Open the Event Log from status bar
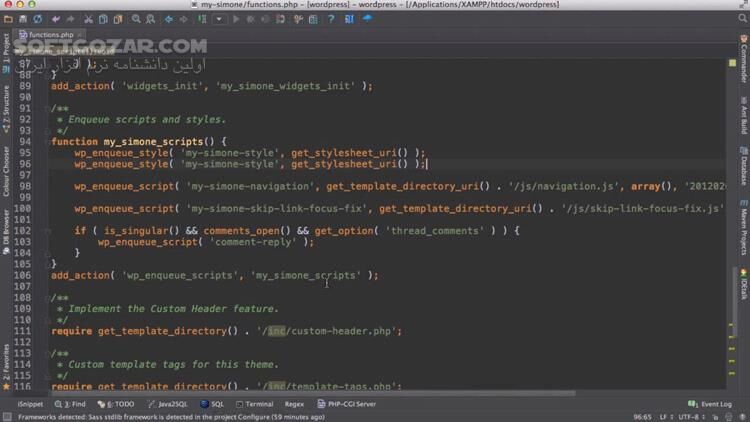 pyautogui.click(x=709, y=404)
